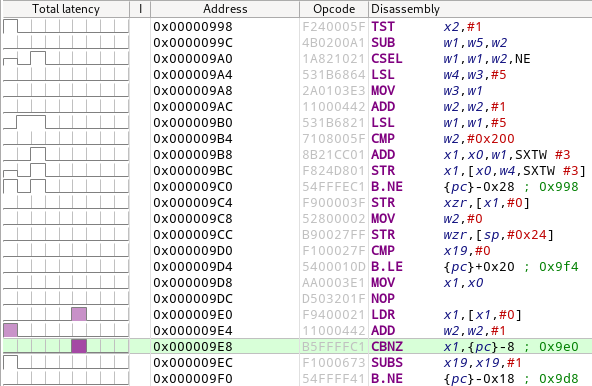
Task: Click the purple latency block on ADD 0x9E4 row
Action: [x=11, y=330]
